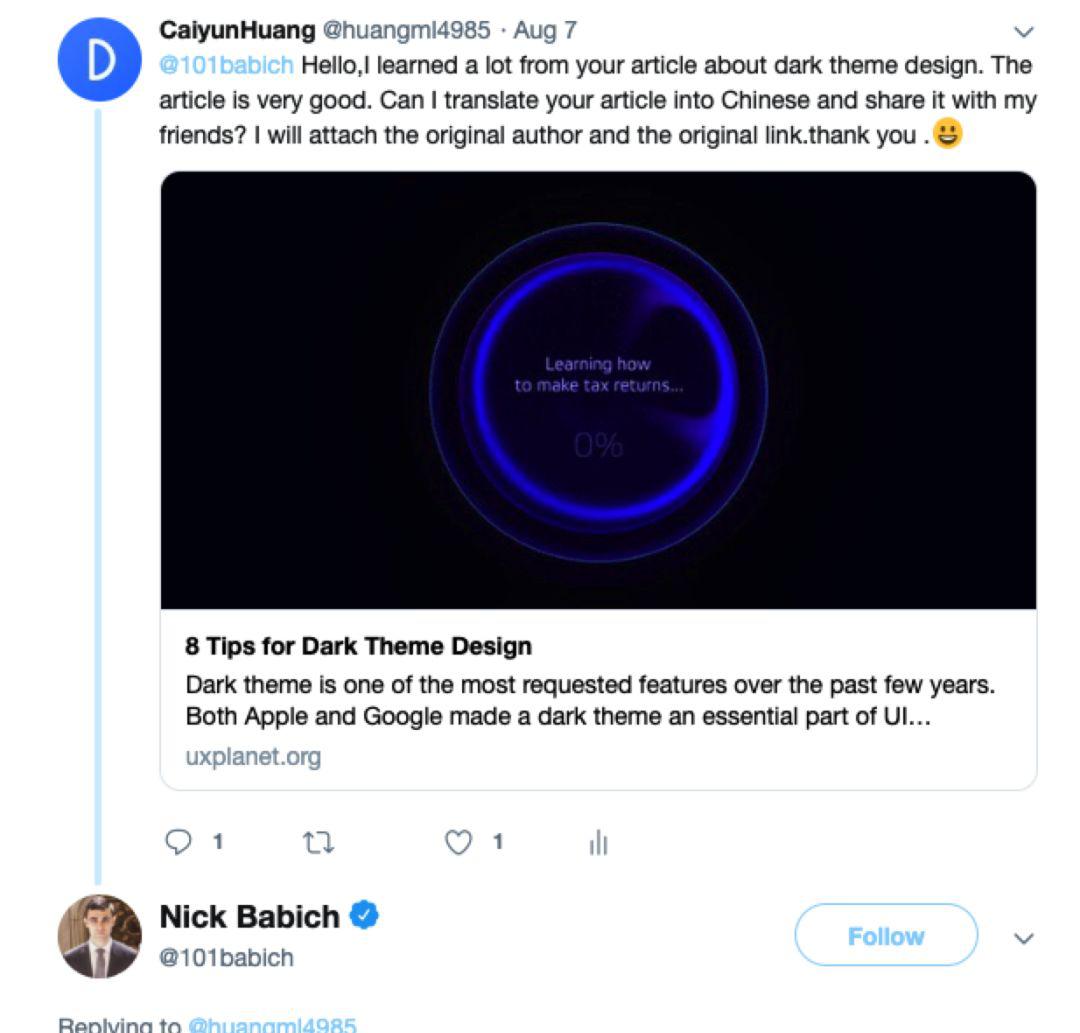Click the Nick Babich display name
Viewport: 1080px width, 1033px height.
249,917
